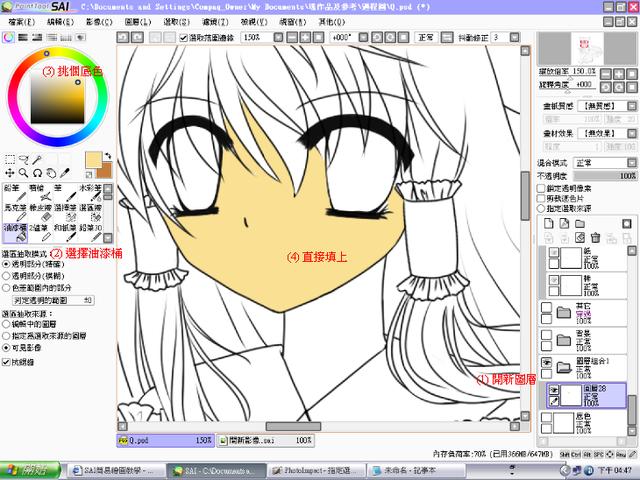
Task: Select 透明部分(精確) detection mode
Action: click(x=6, y=264)
